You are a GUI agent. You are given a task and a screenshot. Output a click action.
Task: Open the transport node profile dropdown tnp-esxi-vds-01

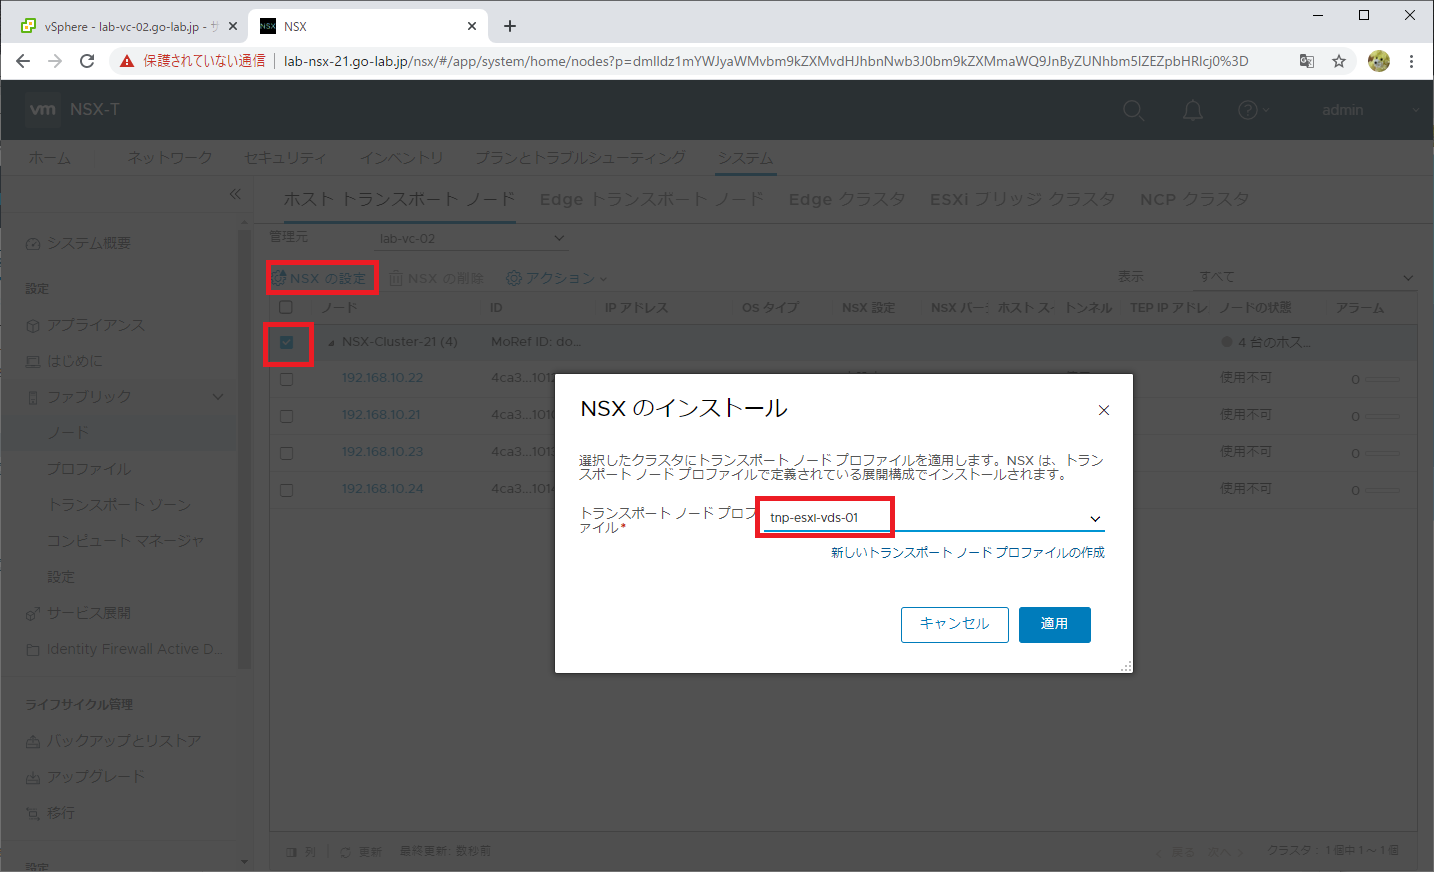(x=934, y=518)
